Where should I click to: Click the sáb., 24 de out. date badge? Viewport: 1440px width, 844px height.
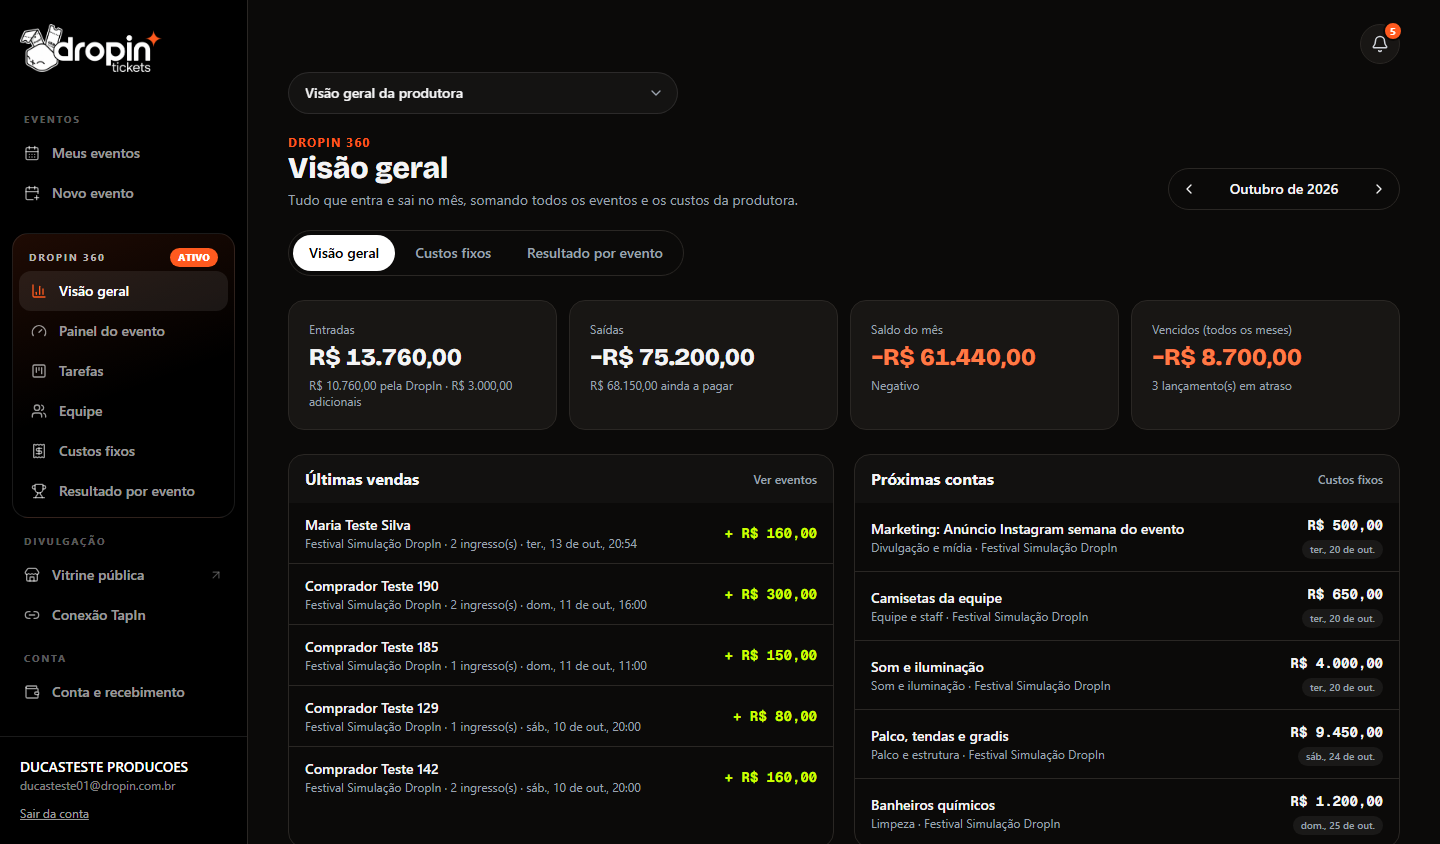[x=1340, y=757]
